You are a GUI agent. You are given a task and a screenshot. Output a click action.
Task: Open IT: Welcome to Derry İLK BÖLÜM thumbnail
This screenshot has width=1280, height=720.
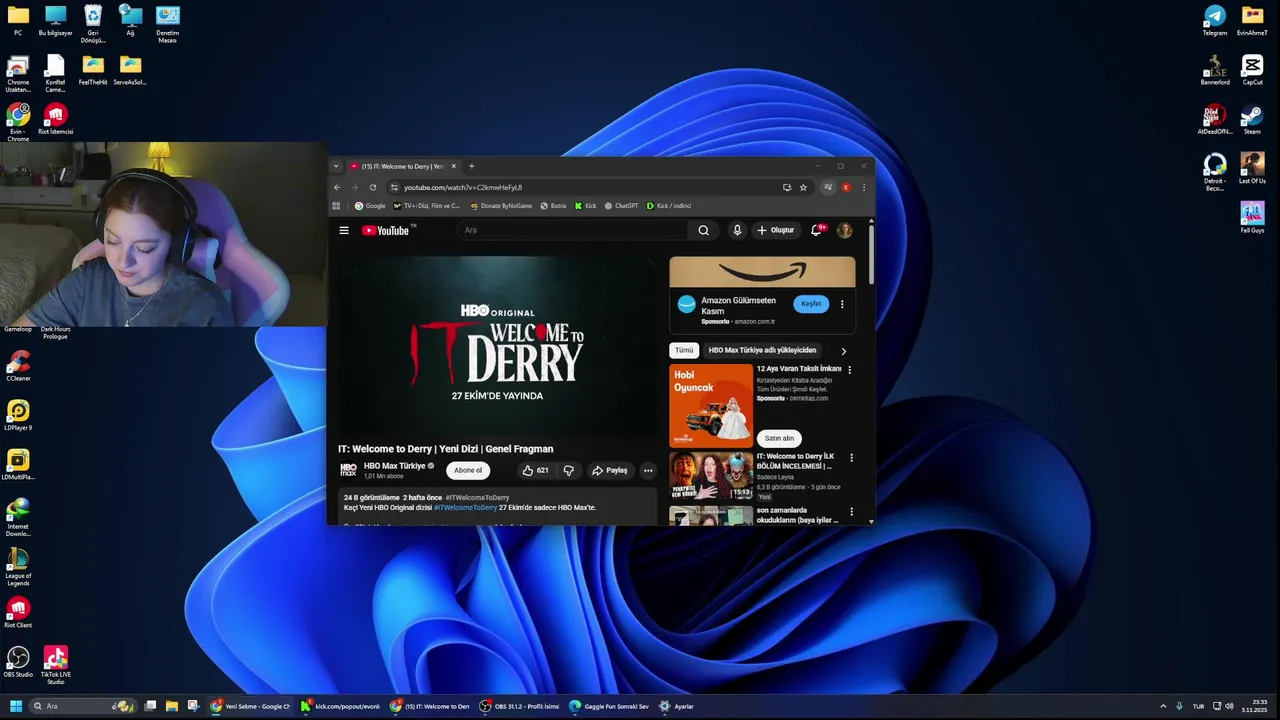[711, 476]
